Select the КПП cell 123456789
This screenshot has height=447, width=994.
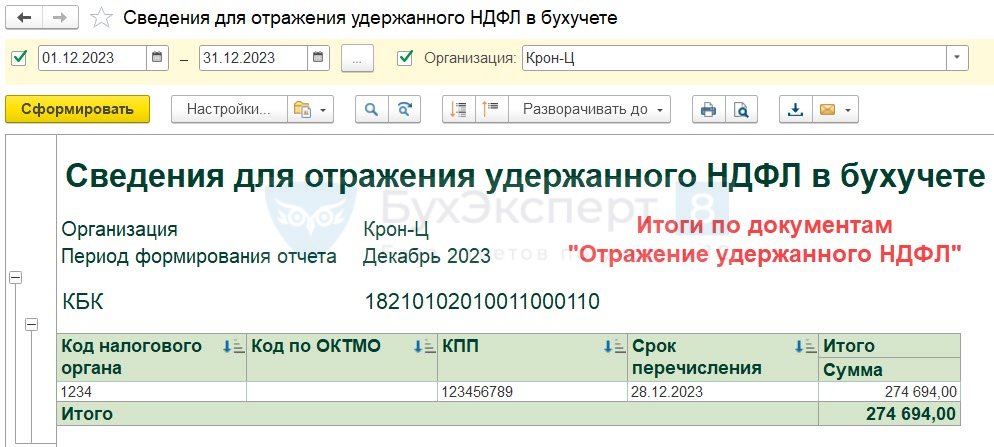click(x=532, y=392)
